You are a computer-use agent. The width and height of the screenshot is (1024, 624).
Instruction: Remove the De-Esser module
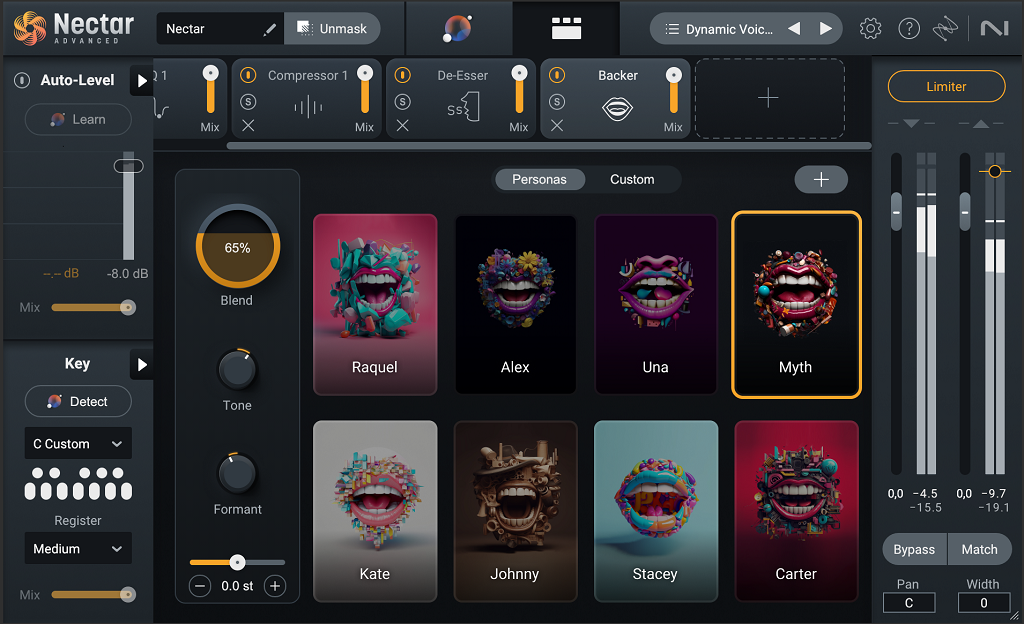point(402,125)
